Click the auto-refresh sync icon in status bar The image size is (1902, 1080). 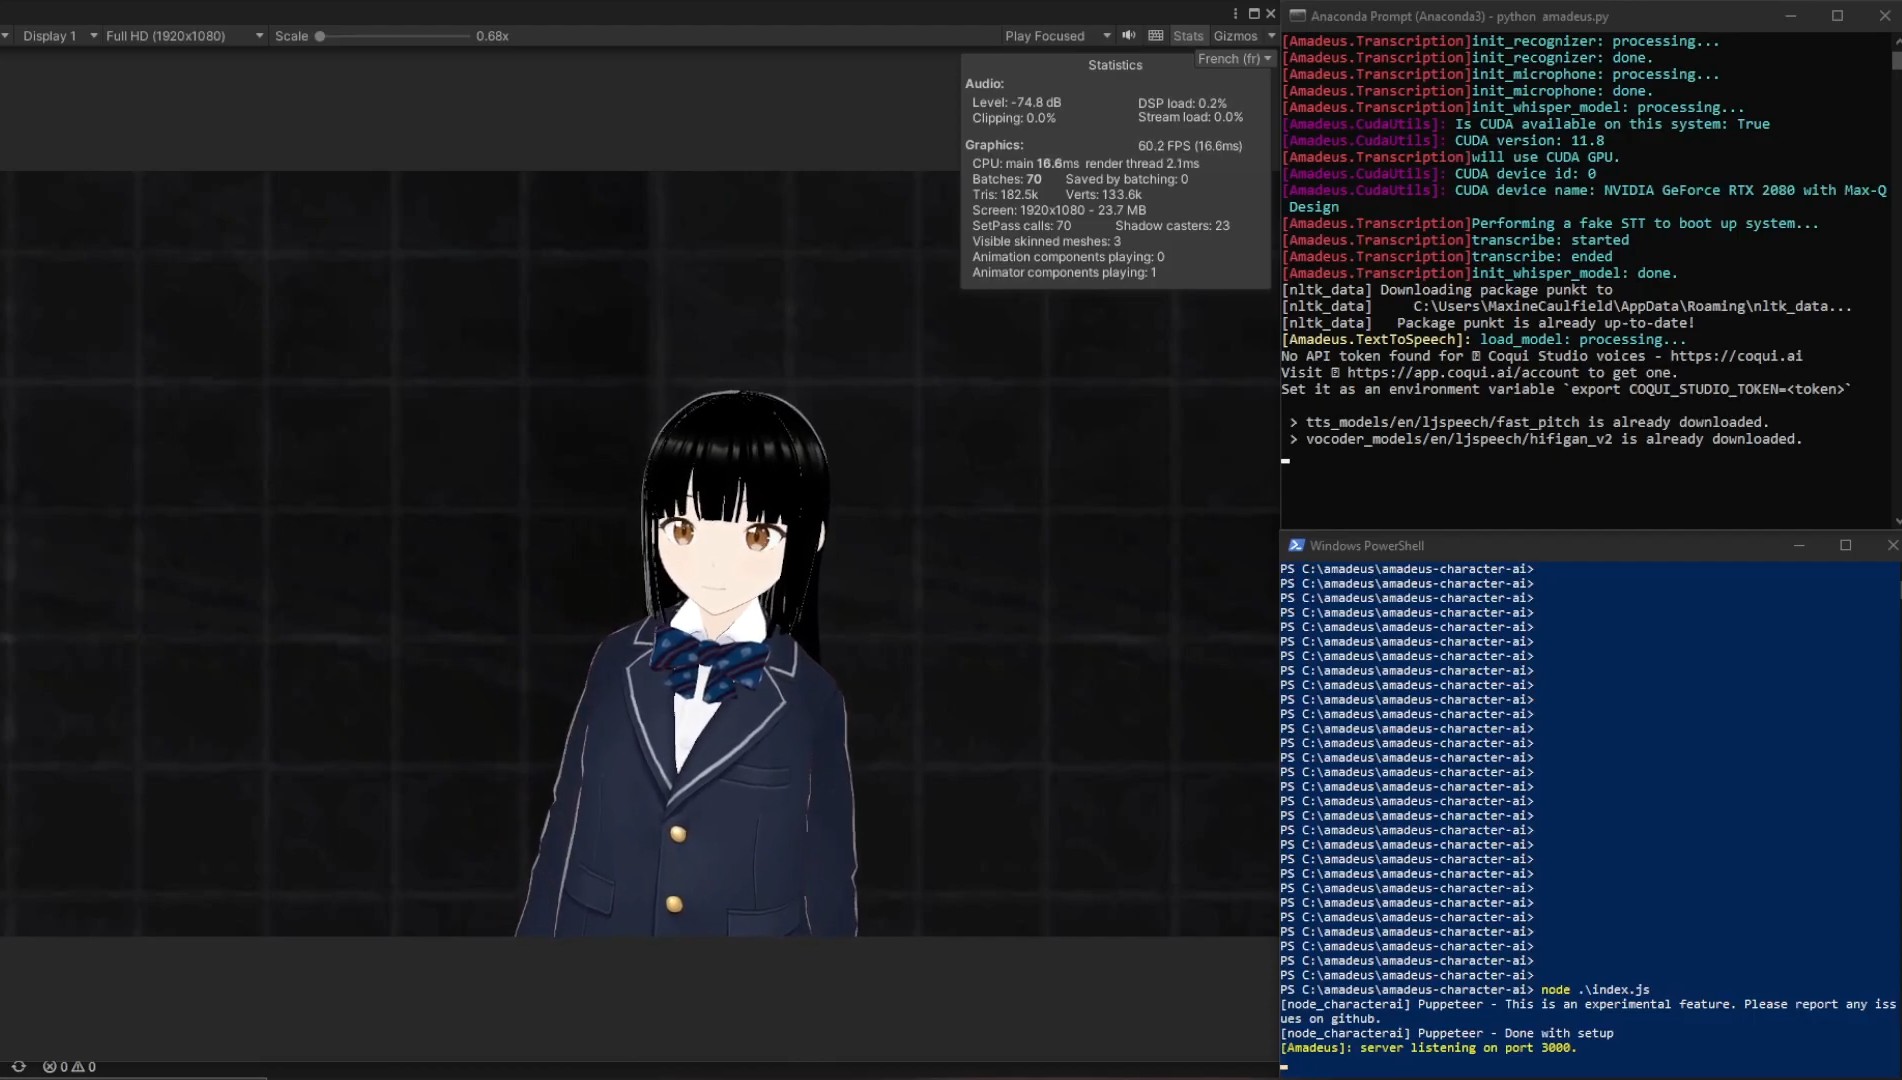(18, 1066)
